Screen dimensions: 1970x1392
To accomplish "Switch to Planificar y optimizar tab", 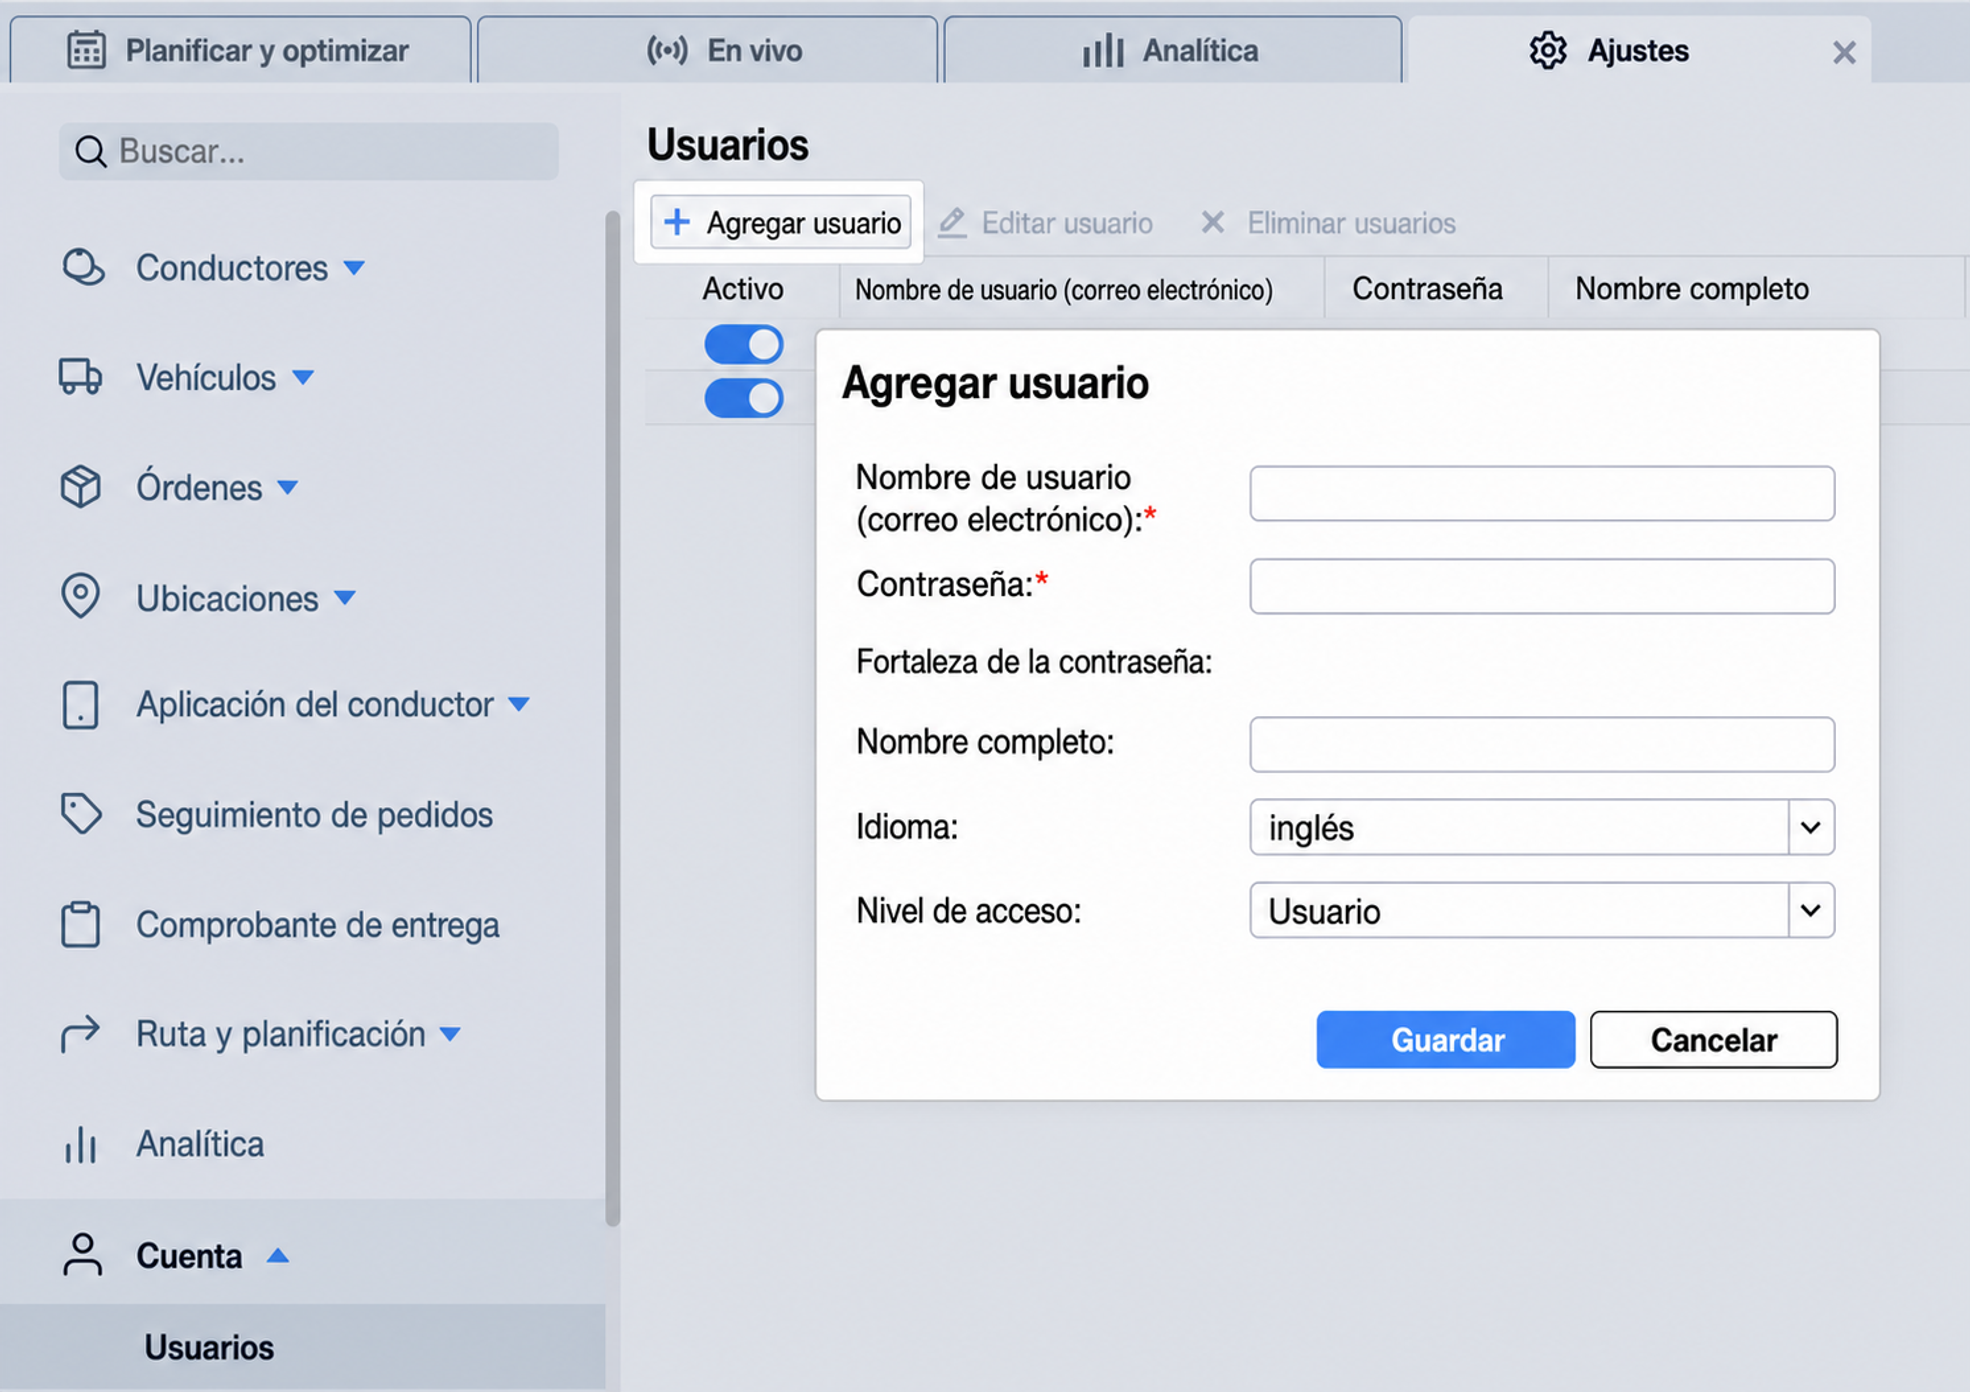I will [240, 50].
